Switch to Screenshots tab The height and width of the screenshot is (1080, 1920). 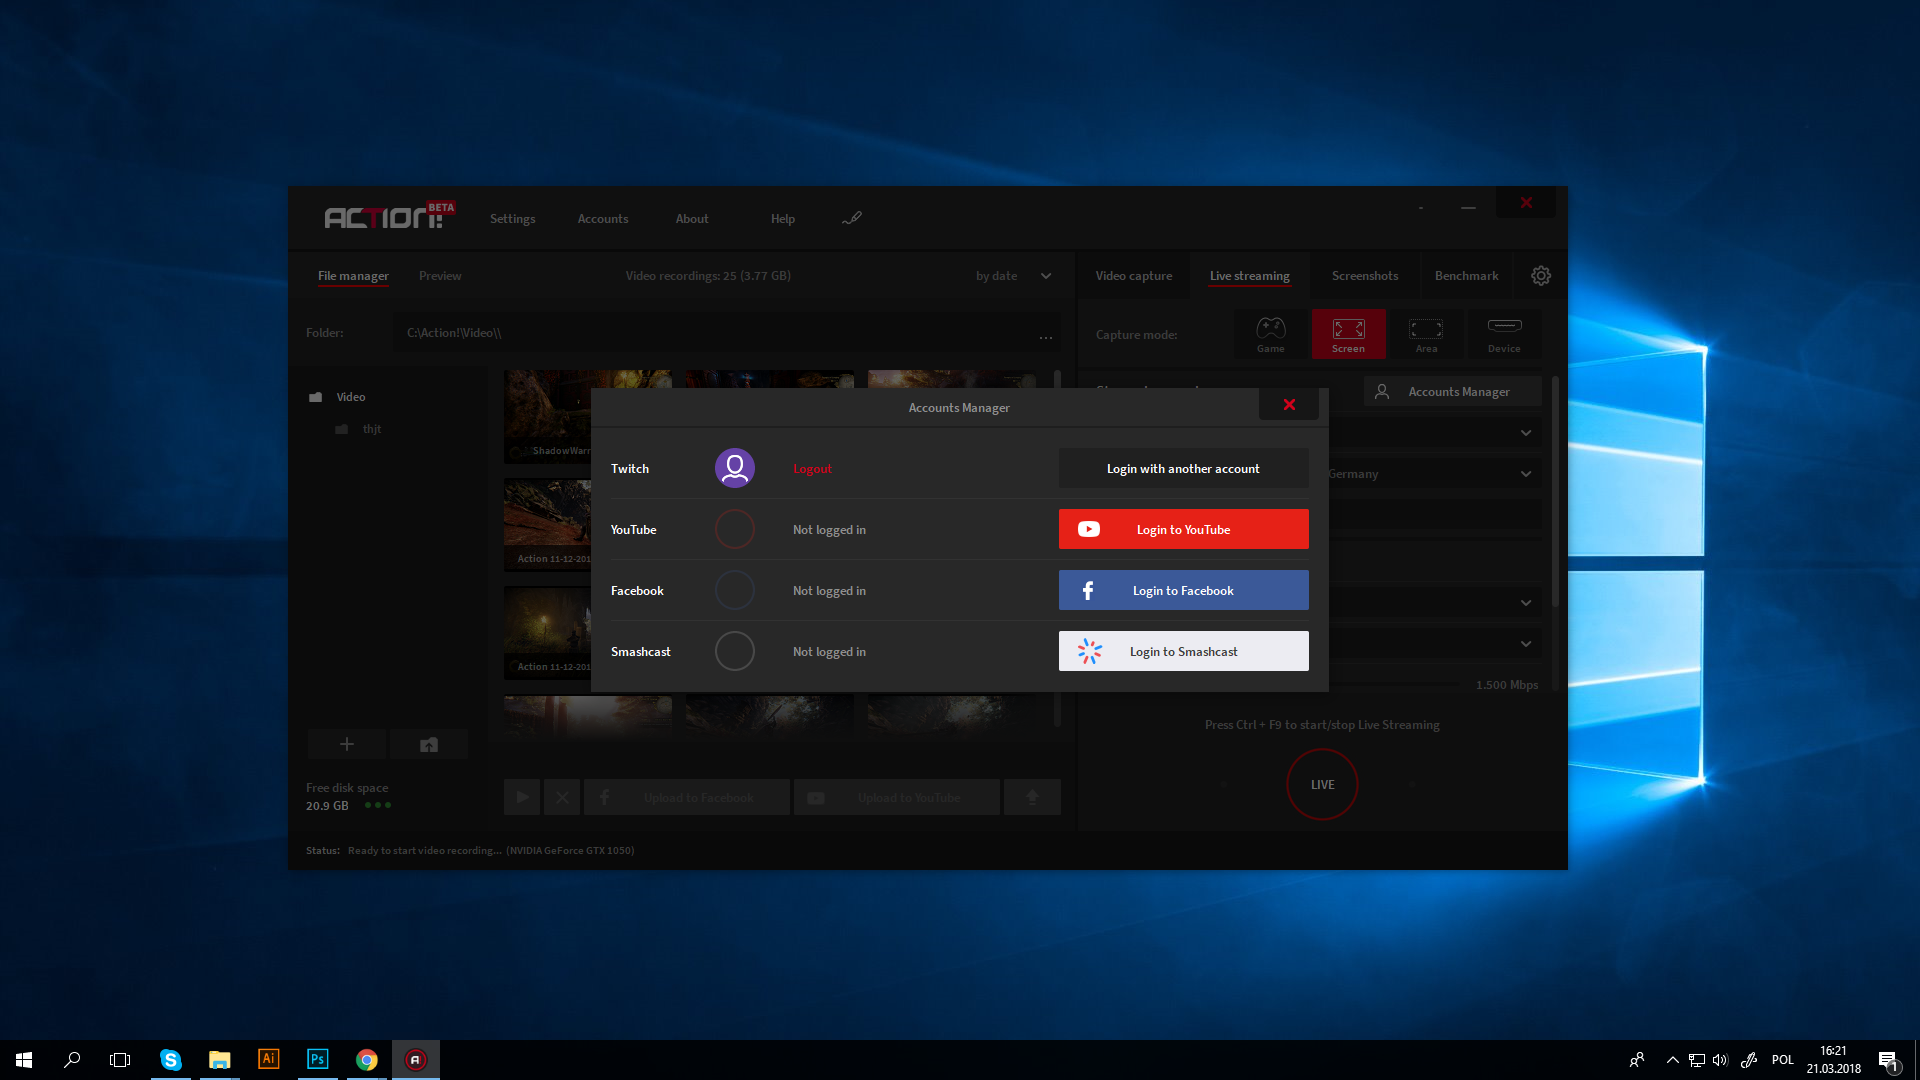pos(1364,276)
